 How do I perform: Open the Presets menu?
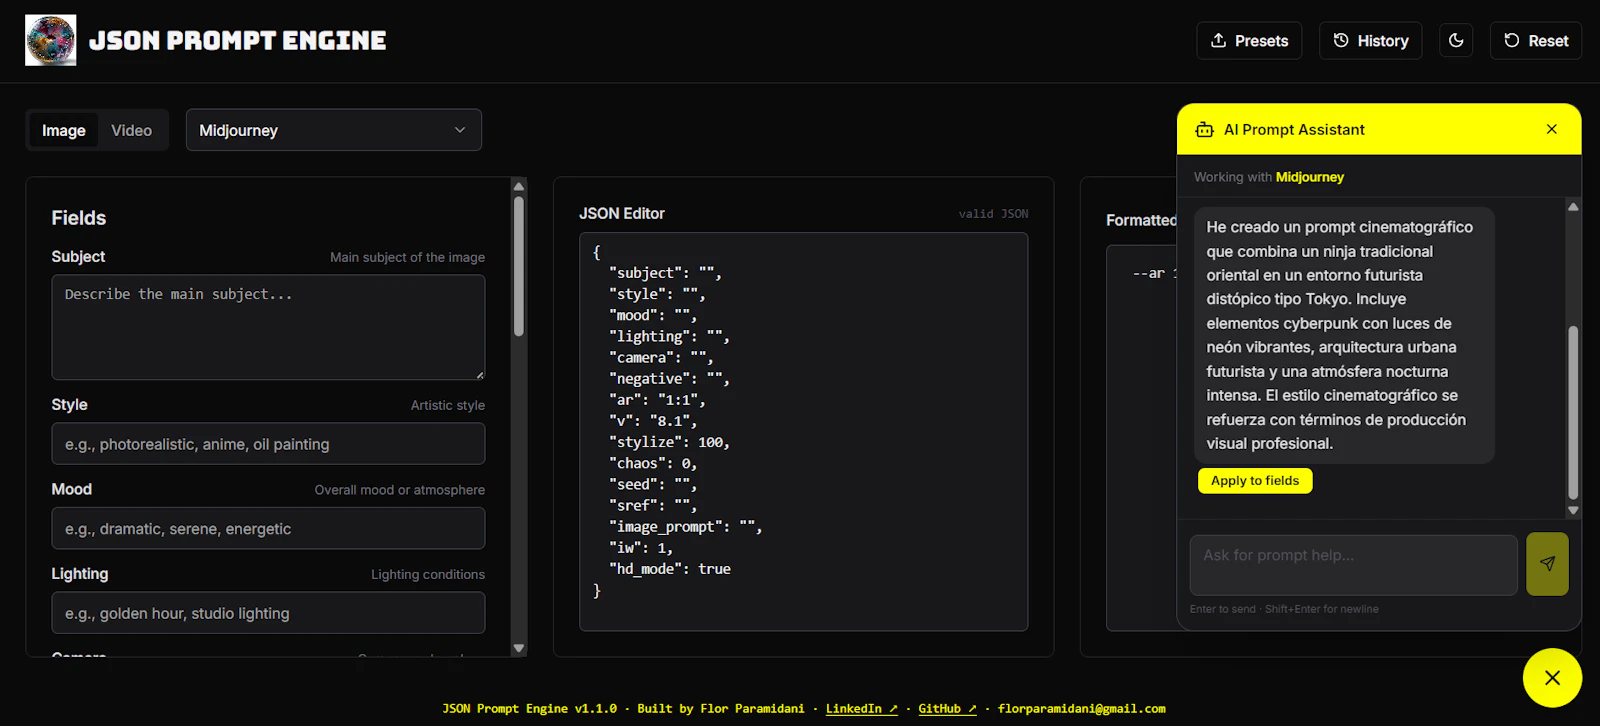[1249, 41]
